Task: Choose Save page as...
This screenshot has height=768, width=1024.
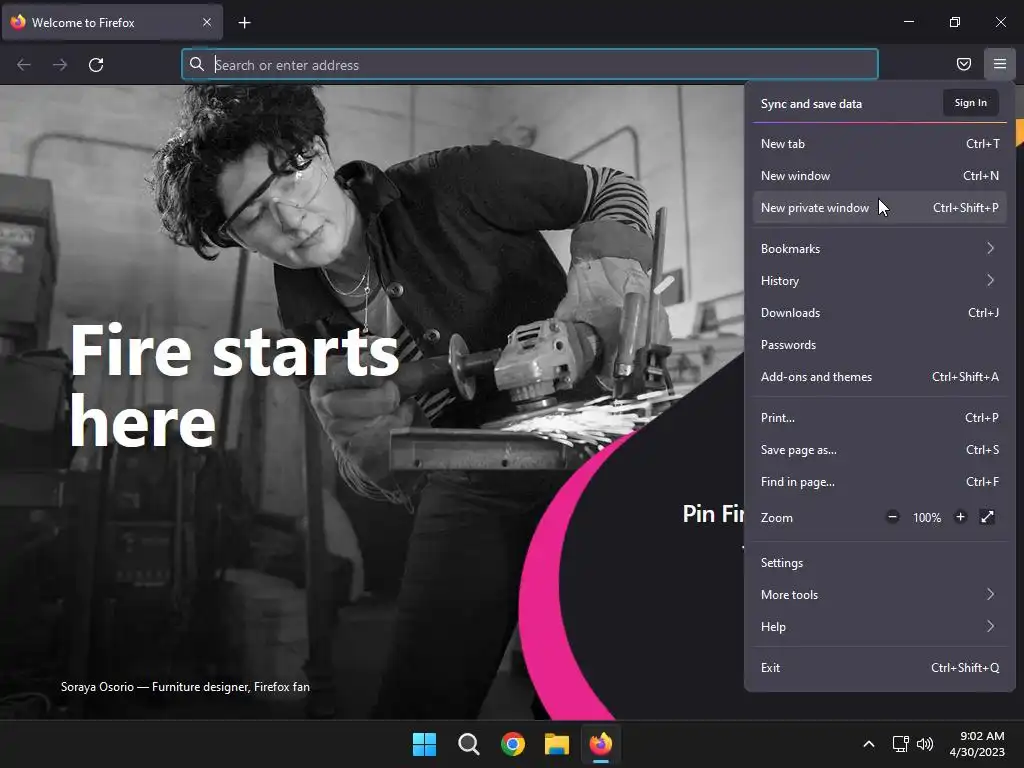Action: [x=880, y=450]
